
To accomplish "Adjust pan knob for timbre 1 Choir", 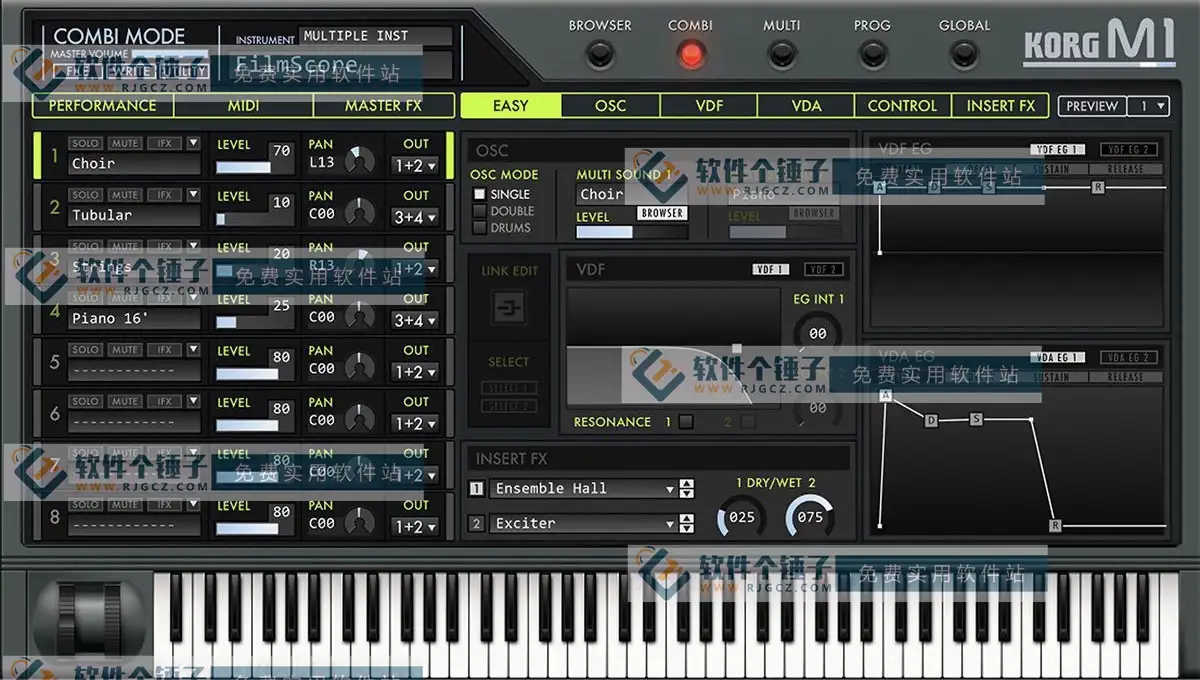I will (x=358, y=161).
